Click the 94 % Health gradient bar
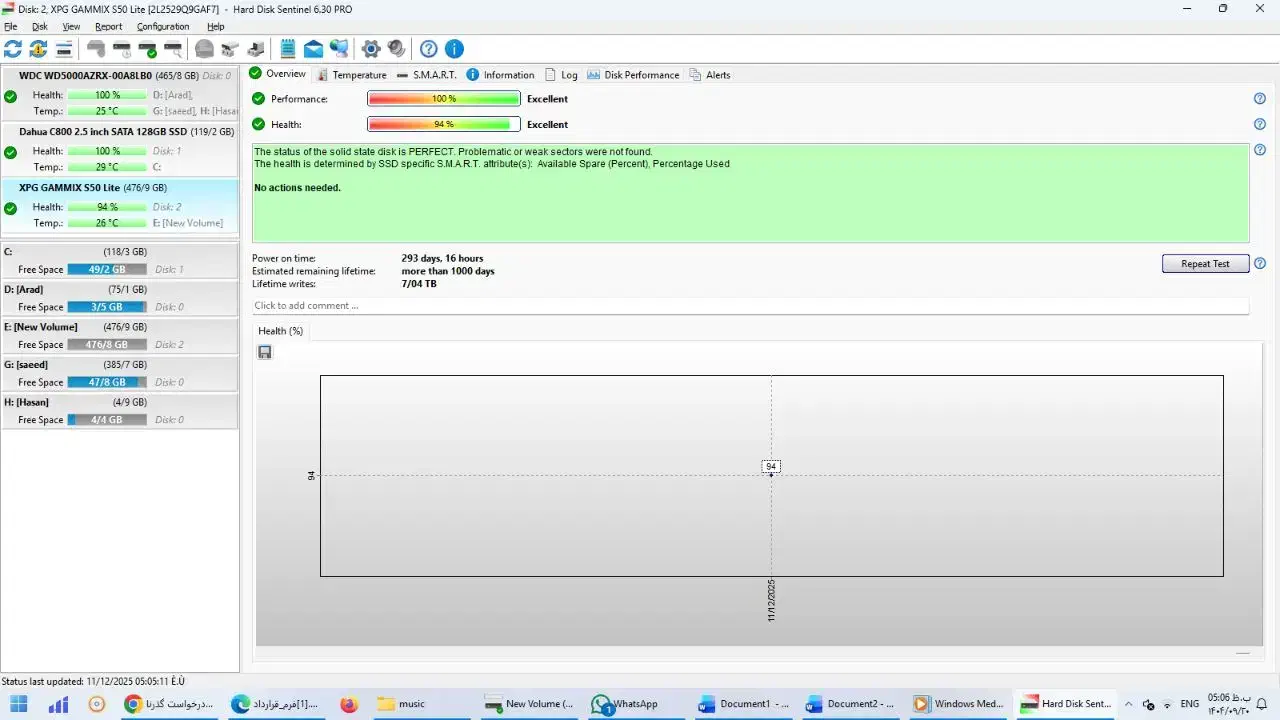The height and width of the screenshot is (720, 1280). tap(444, 125)
